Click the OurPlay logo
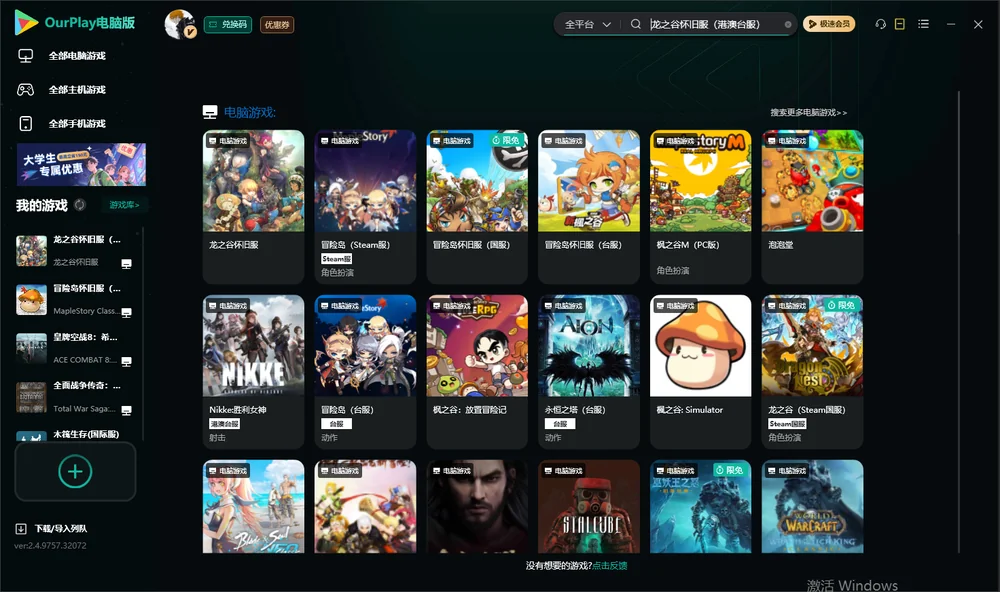 (75, 23)
